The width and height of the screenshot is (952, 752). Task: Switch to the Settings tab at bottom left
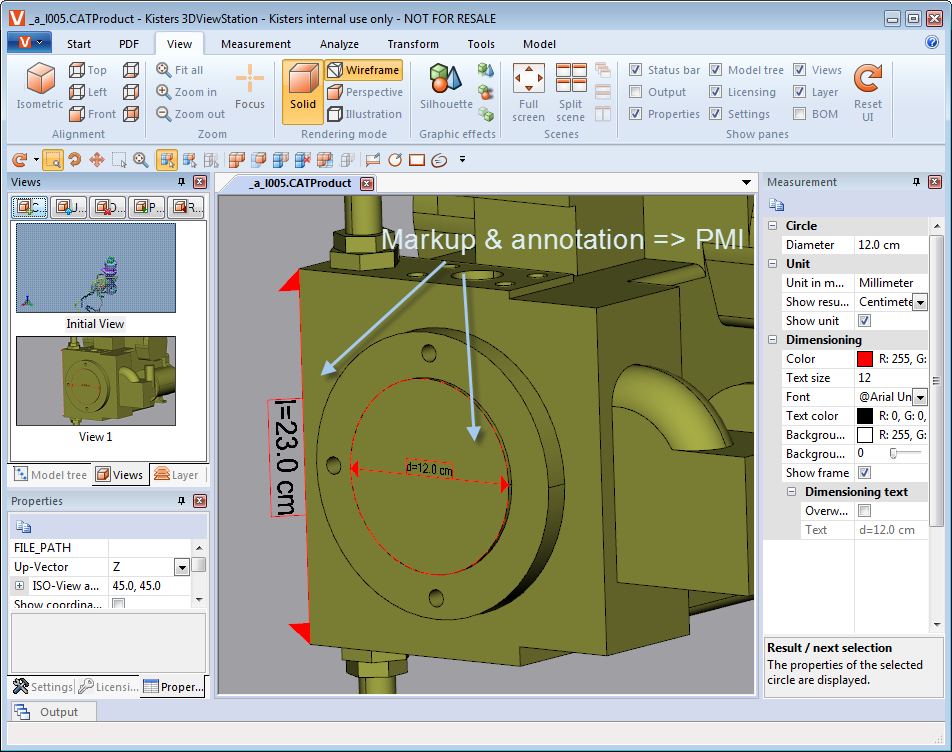(x=42, y=686)
